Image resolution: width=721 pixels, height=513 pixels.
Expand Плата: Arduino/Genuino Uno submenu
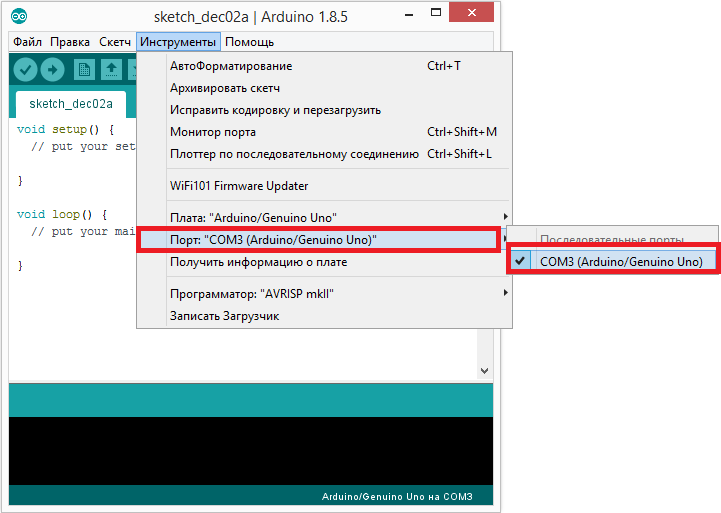point(325,217)
